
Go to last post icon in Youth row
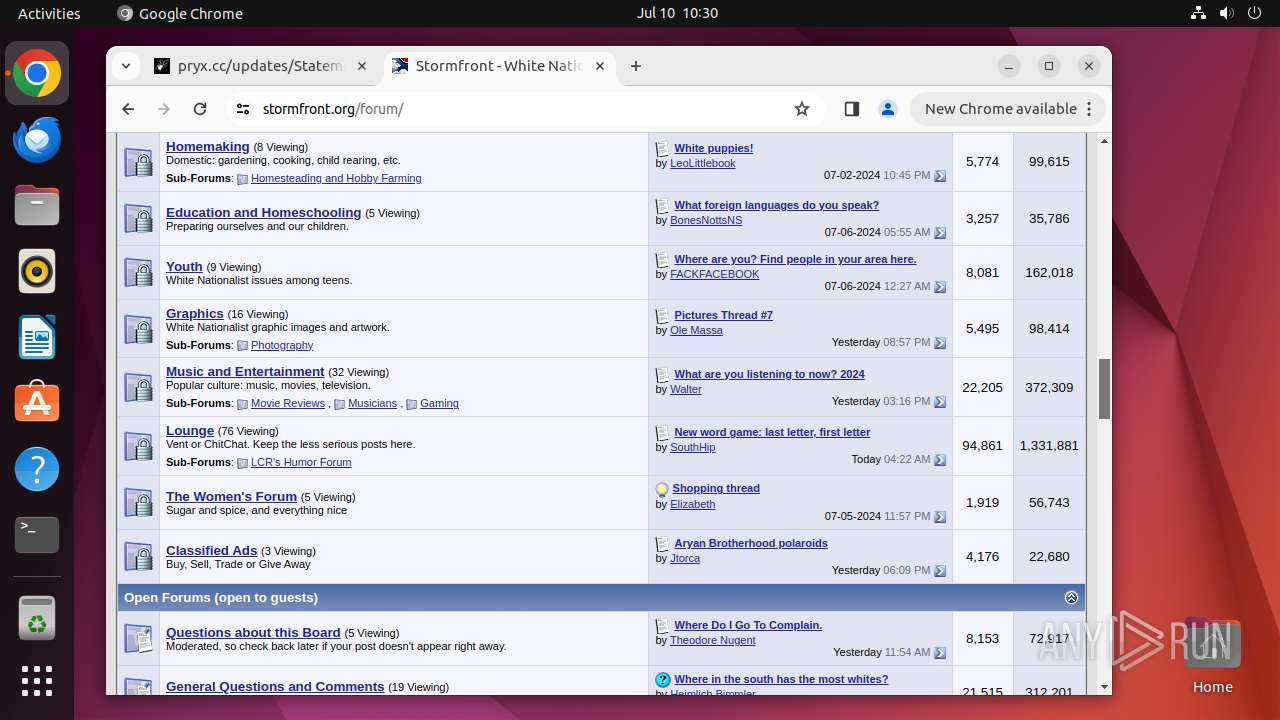pyautogui.click(x=940, y=287)
